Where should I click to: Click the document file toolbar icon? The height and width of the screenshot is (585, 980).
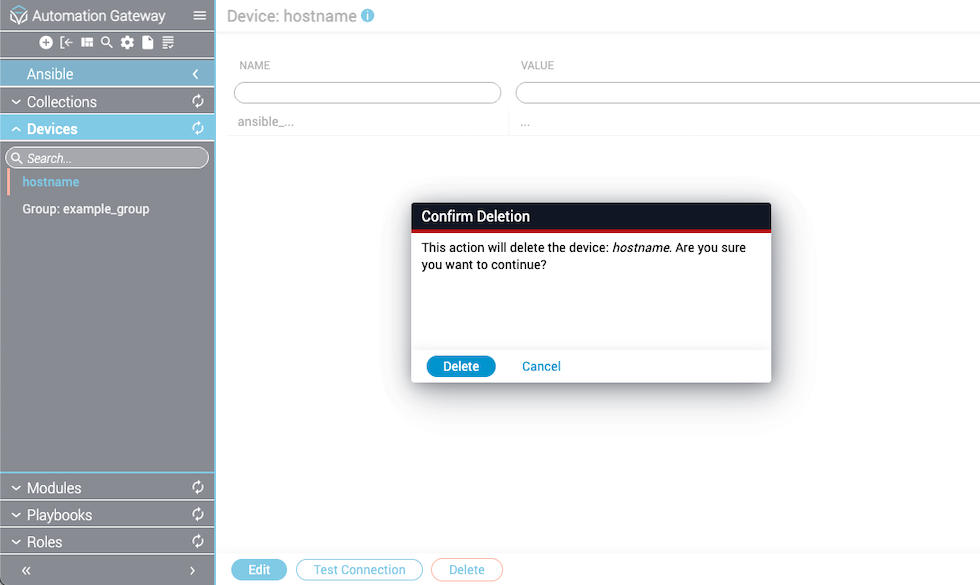148,42
